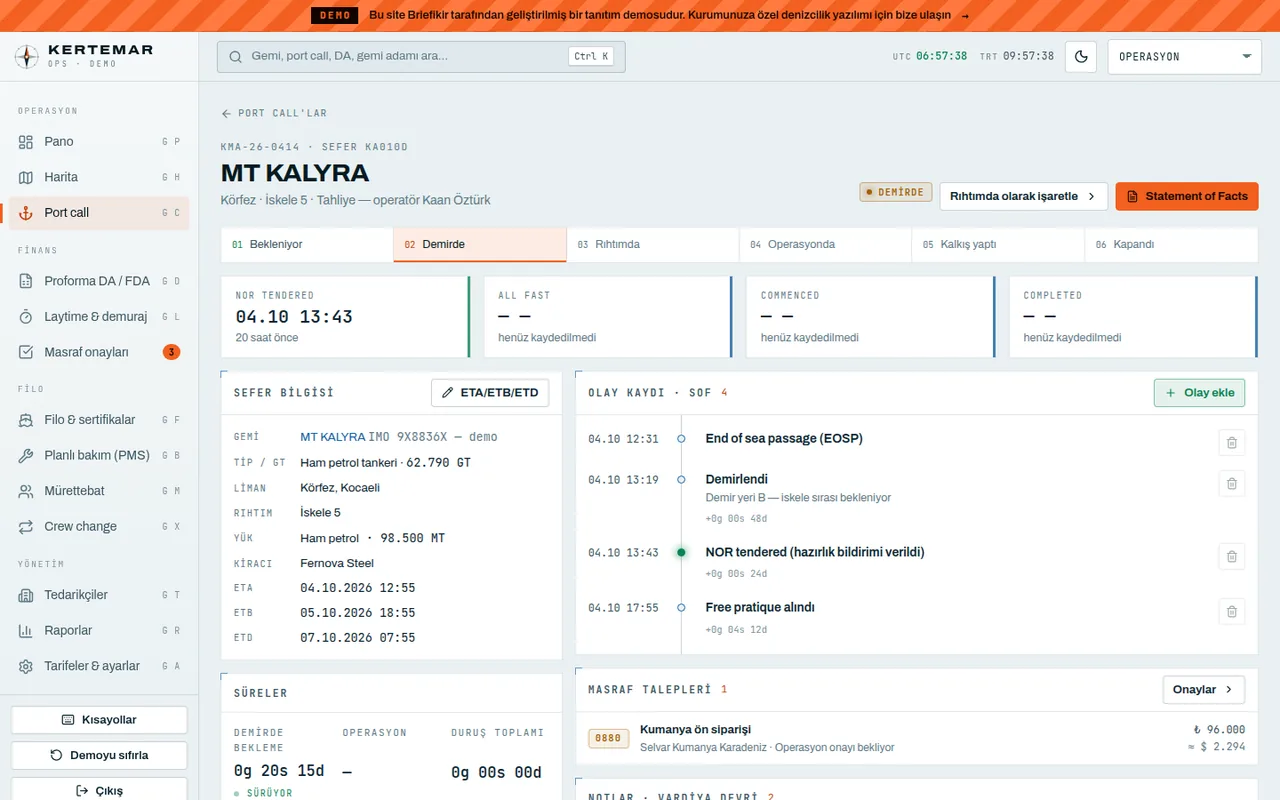Click the Tarifeler & ayarlar gear icon
Viewport: 1280px width, 800px height.
pyautogui.click(x=26, y=666)
